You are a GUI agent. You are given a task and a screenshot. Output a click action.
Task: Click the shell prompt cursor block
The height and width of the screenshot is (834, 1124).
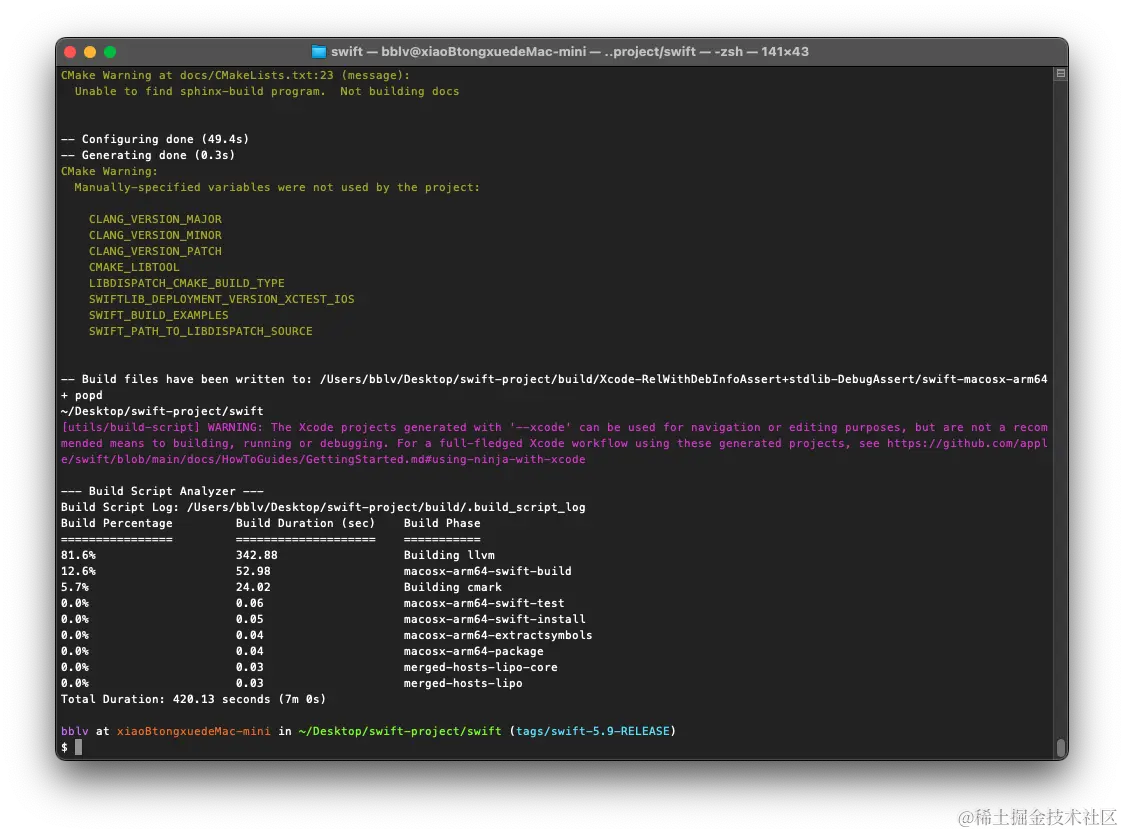point(79,747)
